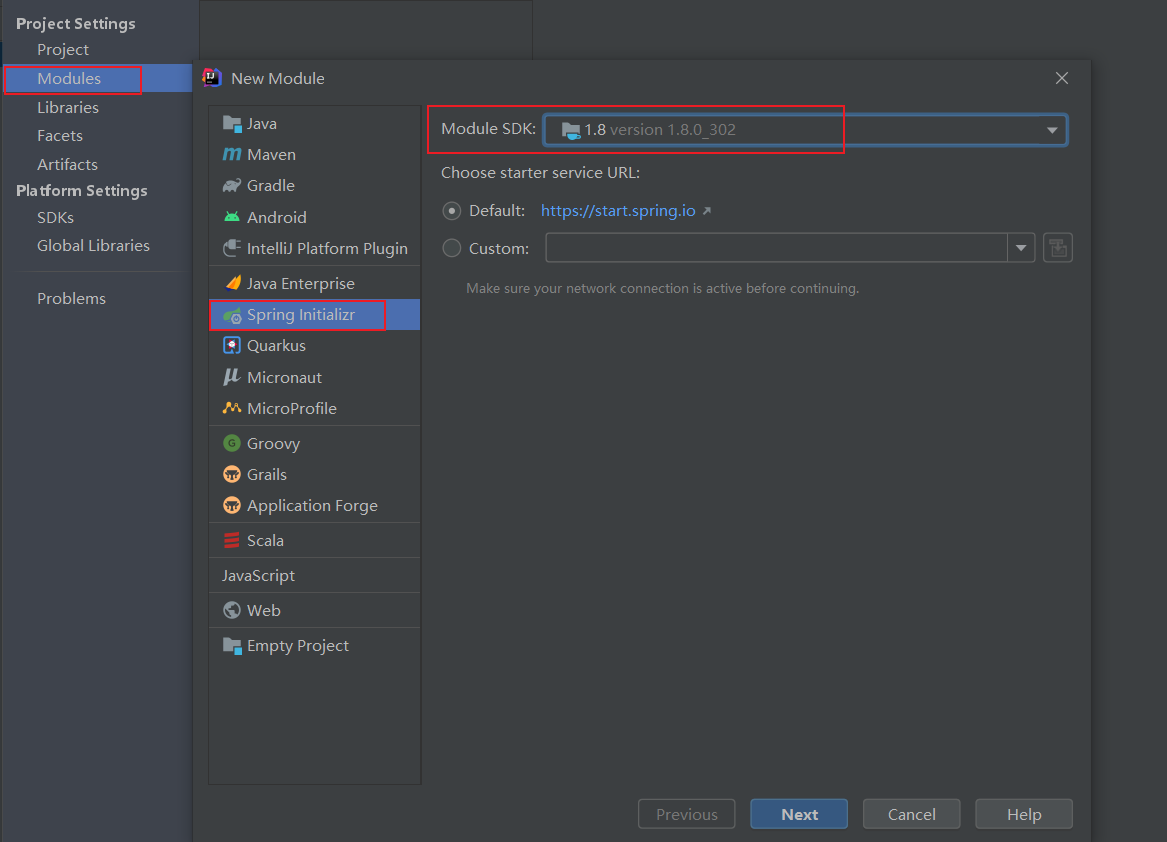1167x842 pixels.
Task: Click the Micronaut mu icon
Action: point(232,377)
